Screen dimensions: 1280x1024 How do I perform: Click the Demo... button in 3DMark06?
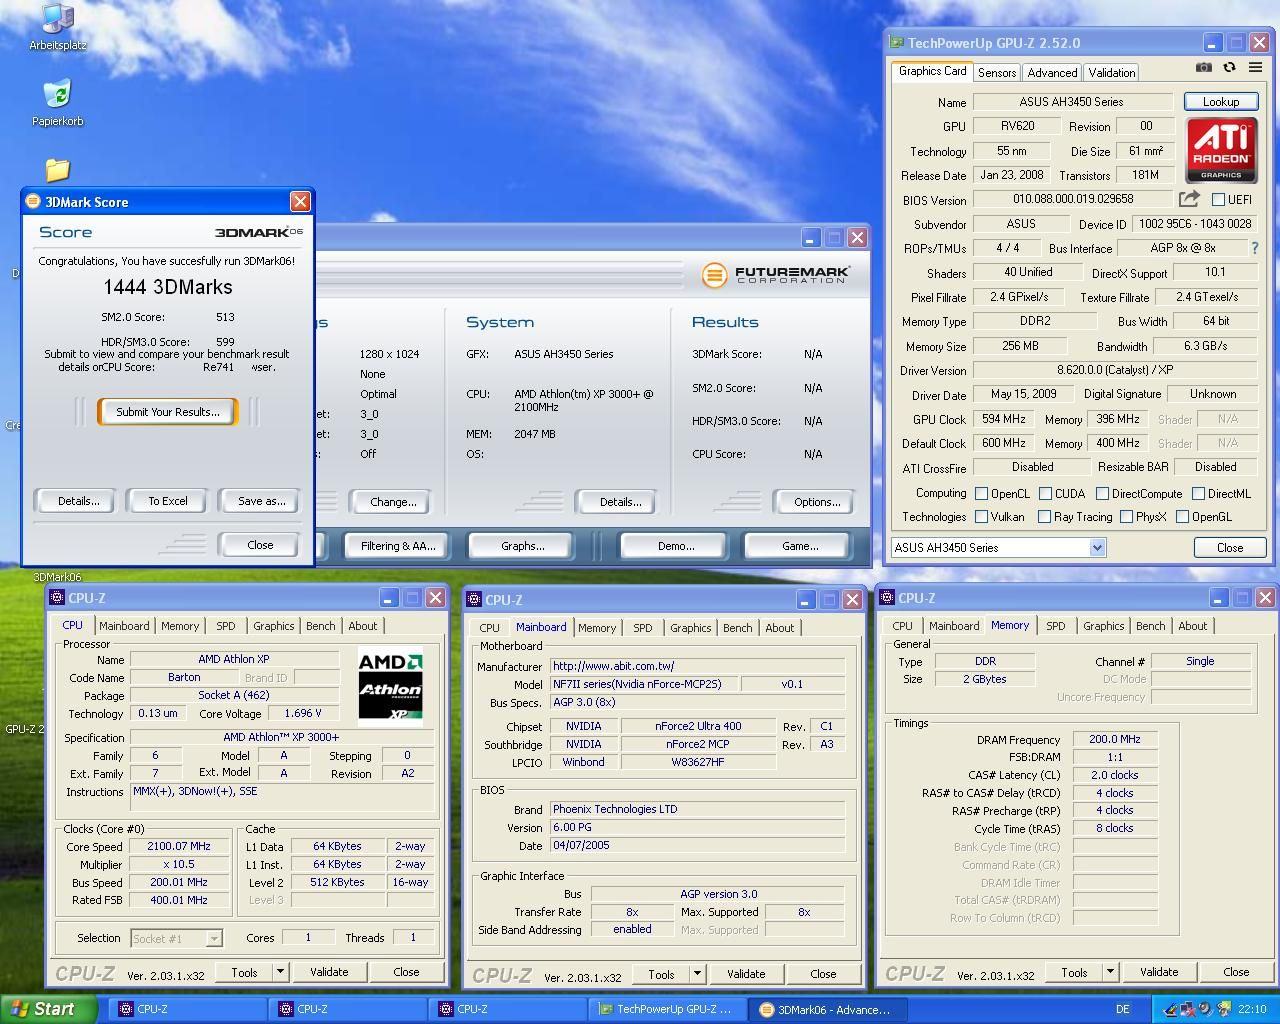tap(676, 546)
